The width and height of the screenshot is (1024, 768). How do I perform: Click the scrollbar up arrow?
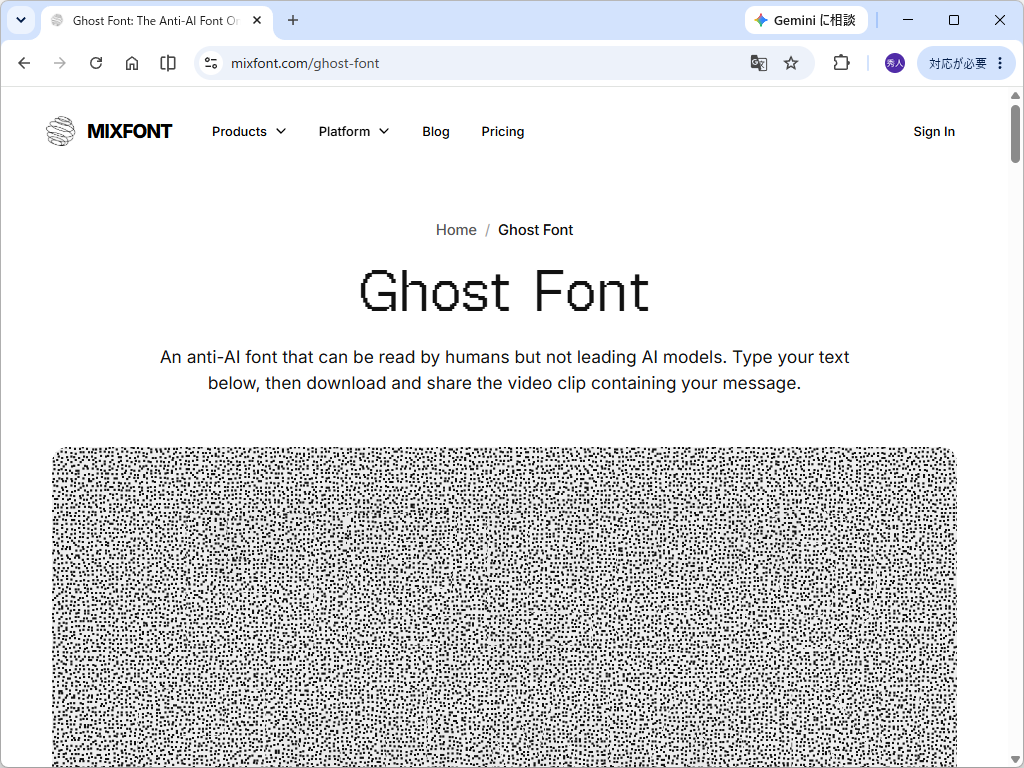[1015, 95]
